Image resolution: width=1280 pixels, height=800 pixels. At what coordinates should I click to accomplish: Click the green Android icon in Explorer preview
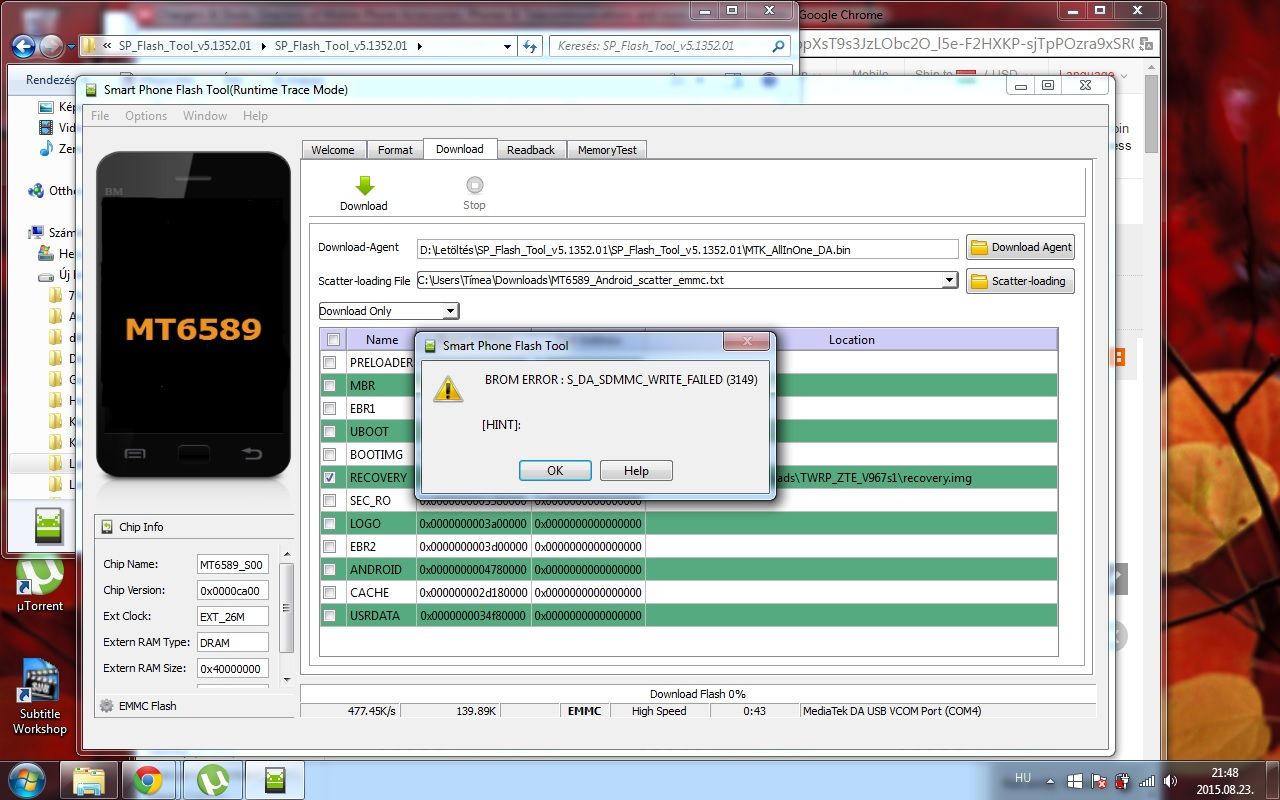[49, 524]
